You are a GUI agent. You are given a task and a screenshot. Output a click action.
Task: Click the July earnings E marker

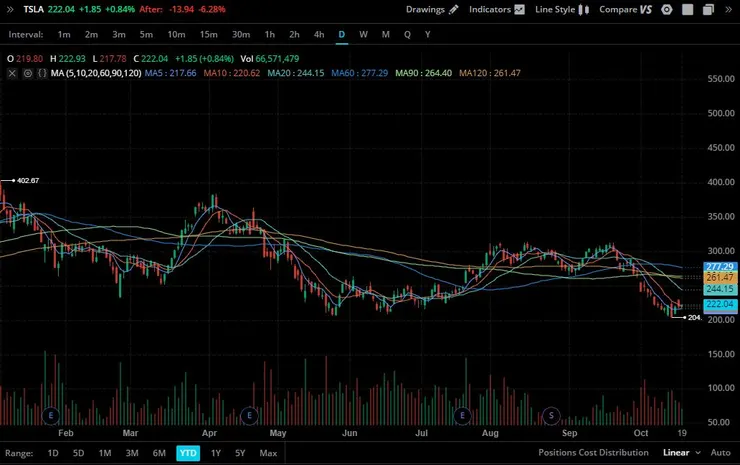pyautogui.click(x=462, y=415)
